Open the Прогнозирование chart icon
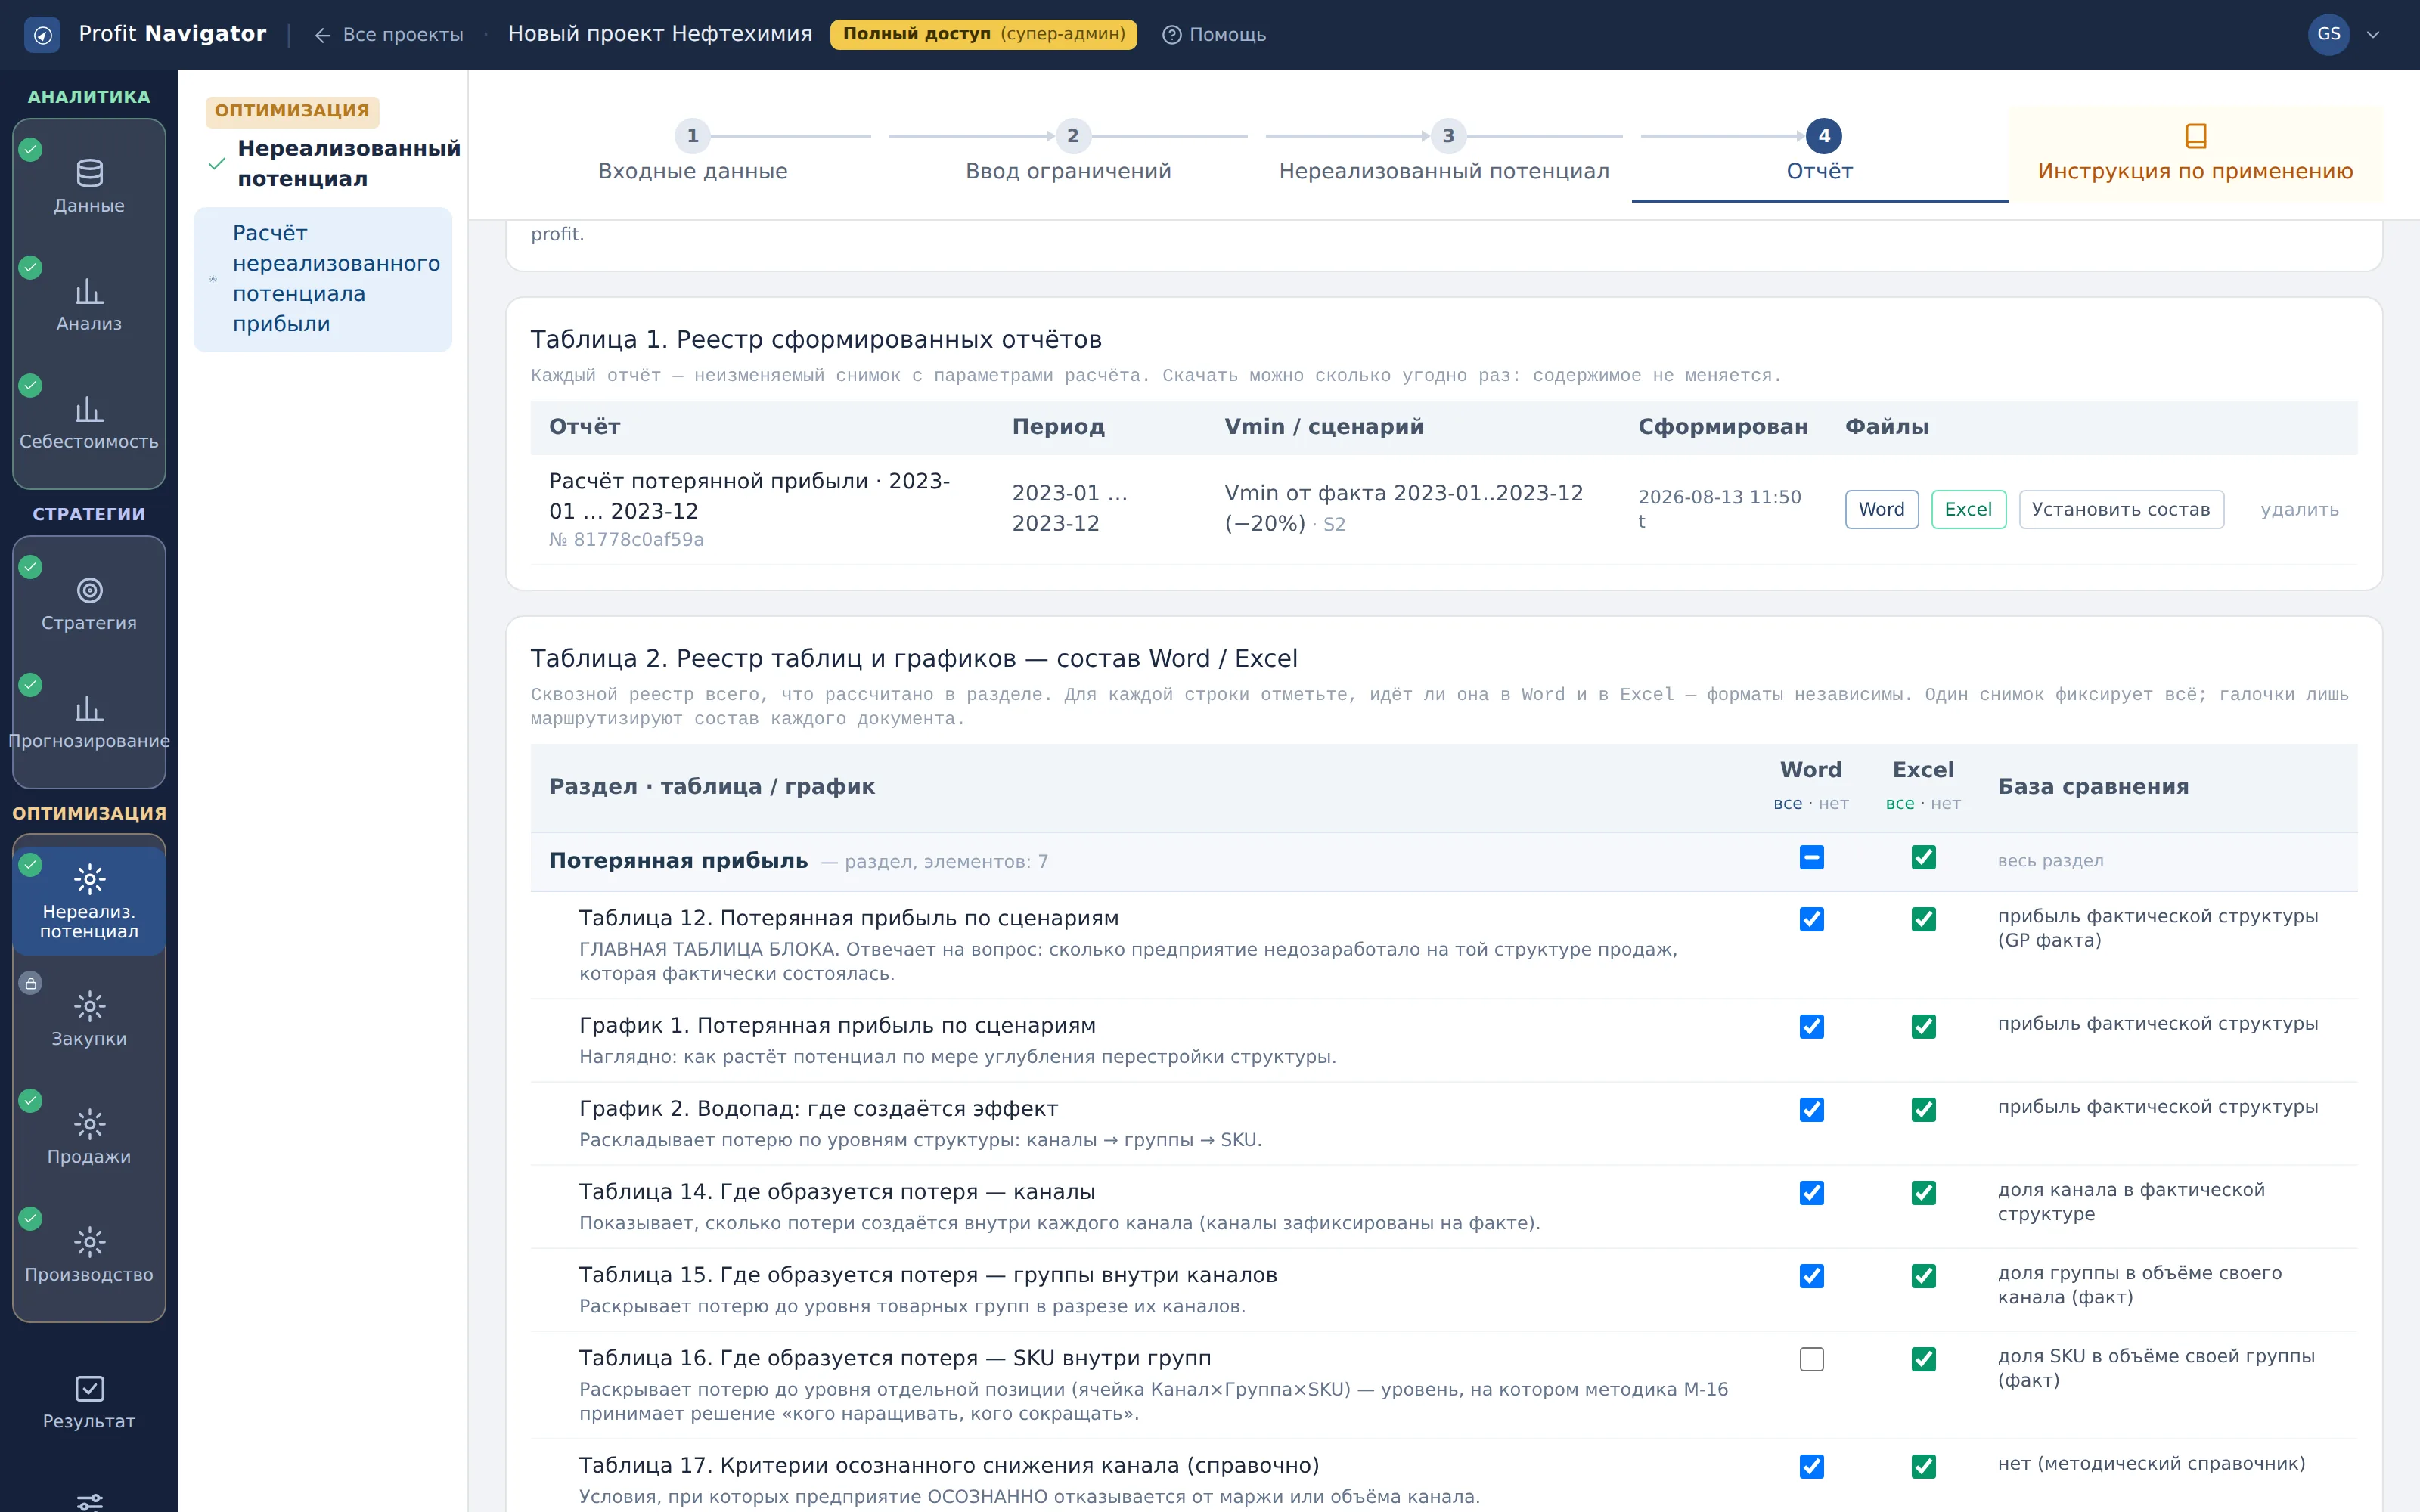 [x=89, y=708]
